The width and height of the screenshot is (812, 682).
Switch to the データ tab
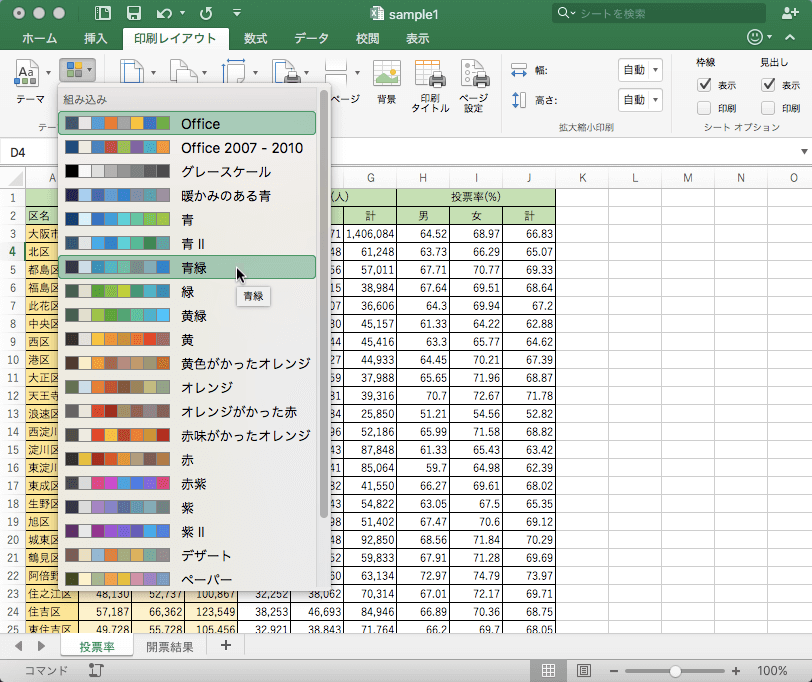(x=312, y=38)
